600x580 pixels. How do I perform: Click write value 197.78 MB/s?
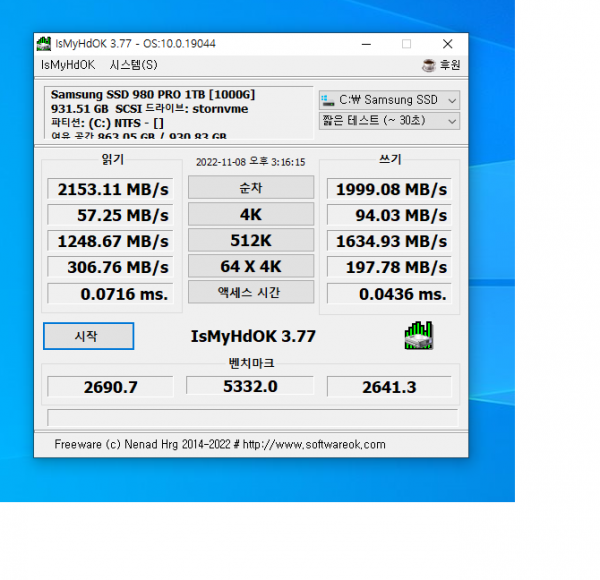389,267
